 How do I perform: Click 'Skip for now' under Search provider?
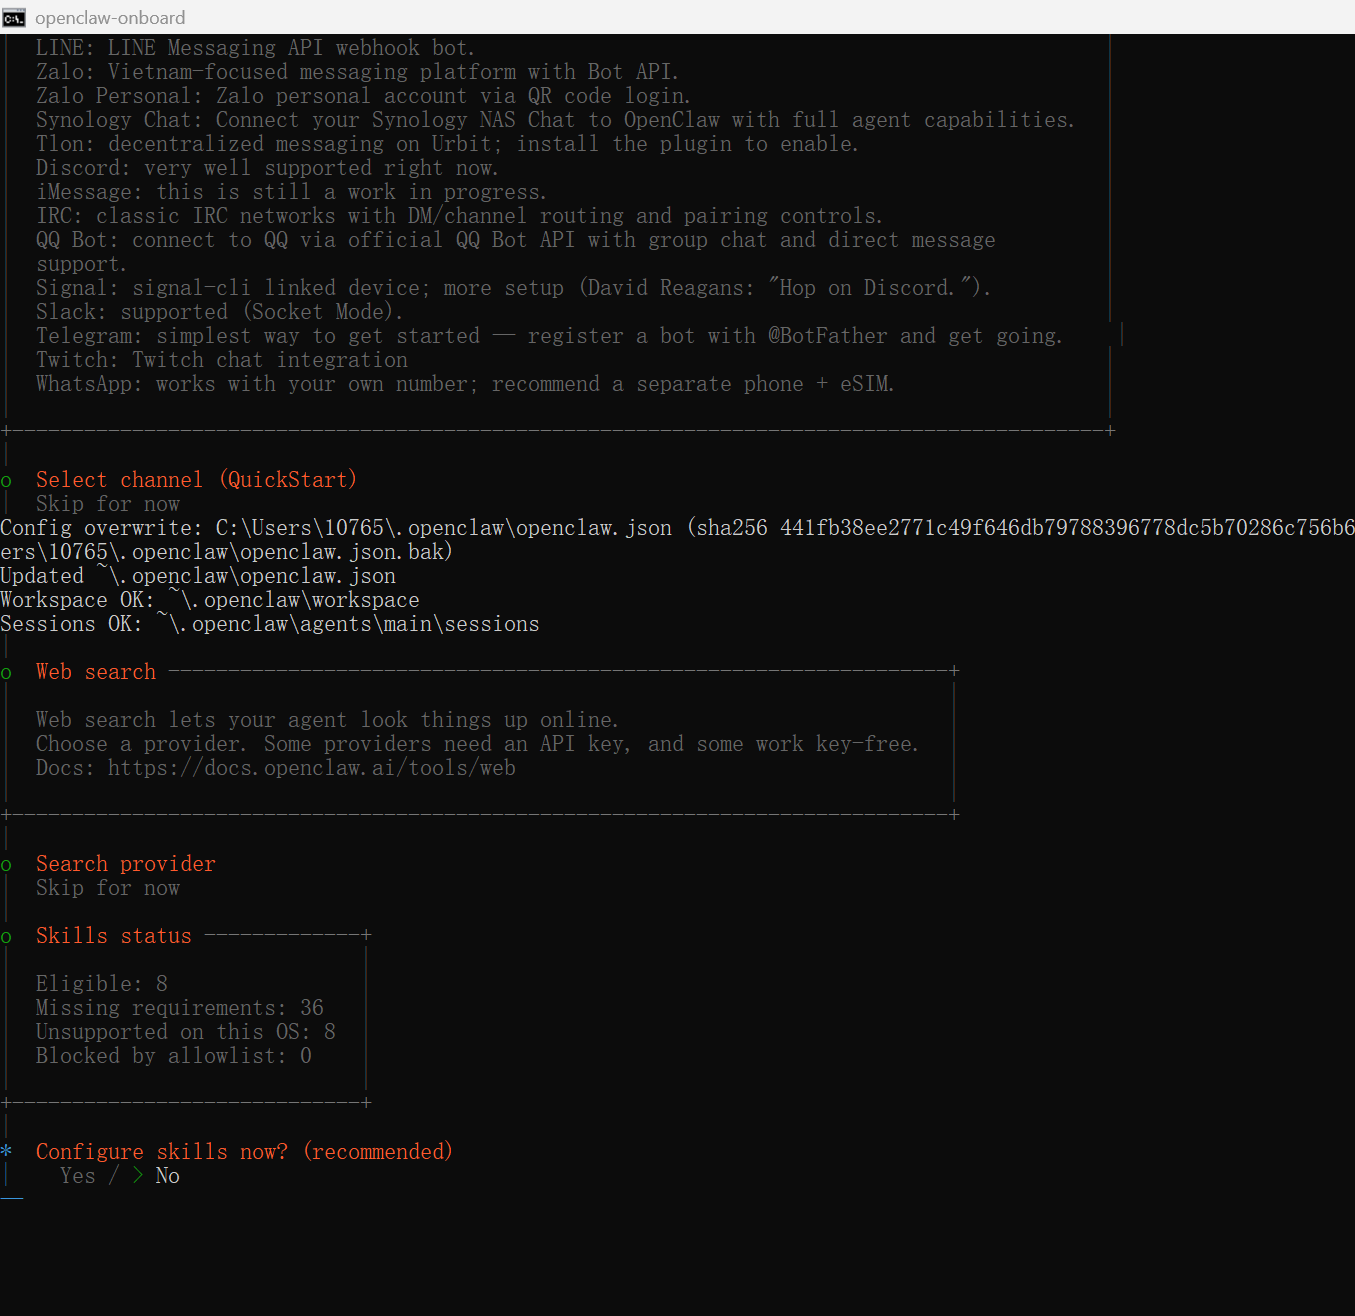(x=108, y=888)
